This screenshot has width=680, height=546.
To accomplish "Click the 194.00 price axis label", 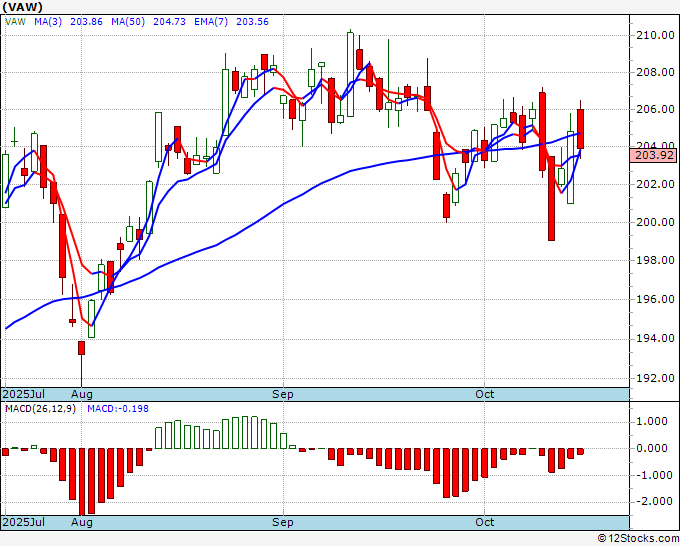I will (x=655, y=338).
